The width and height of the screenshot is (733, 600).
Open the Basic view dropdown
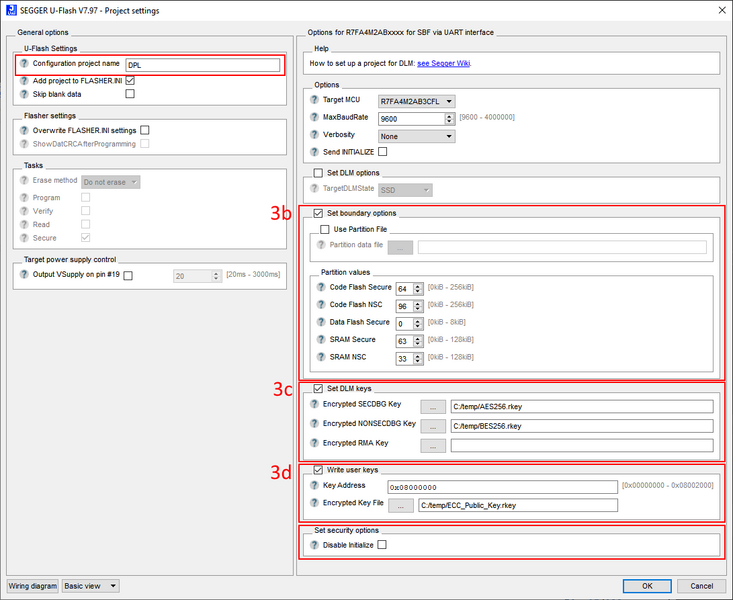(91, 586)
